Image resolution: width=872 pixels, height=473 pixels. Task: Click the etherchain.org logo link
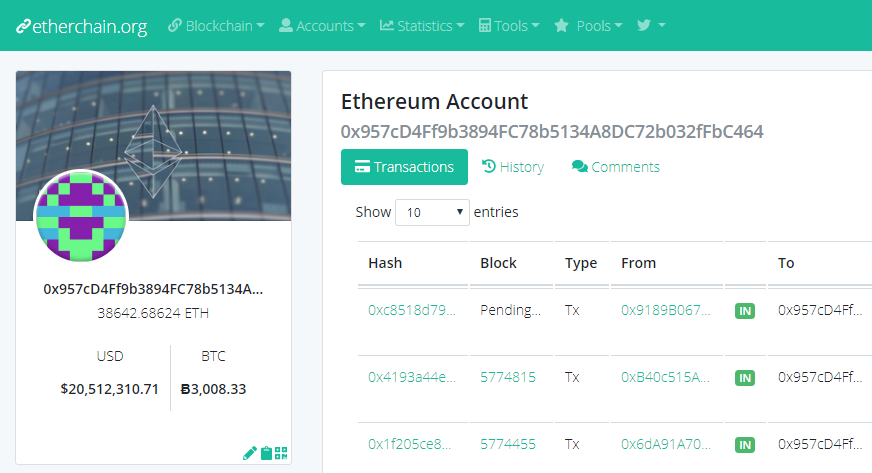[82, 26]
